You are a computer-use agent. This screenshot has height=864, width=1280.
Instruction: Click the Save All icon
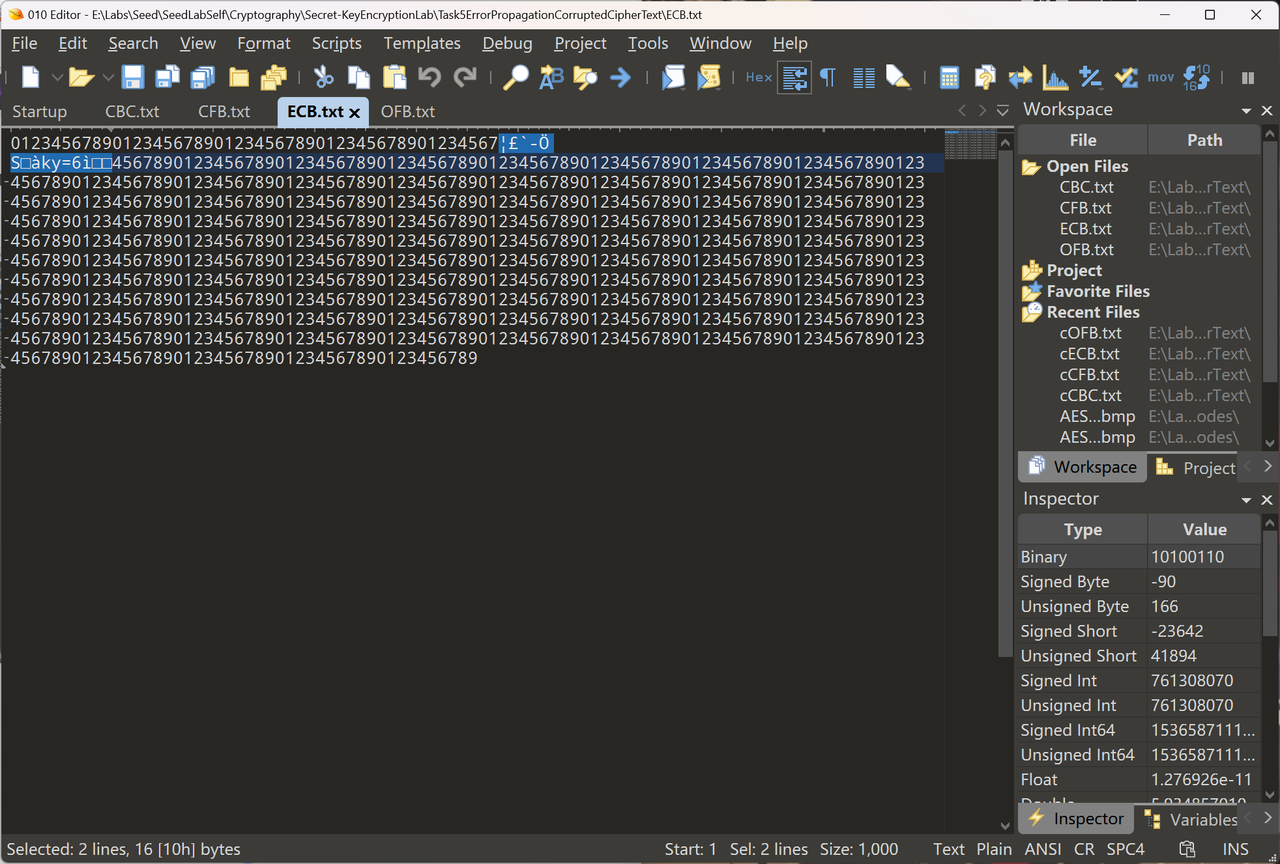coord(203,77)
